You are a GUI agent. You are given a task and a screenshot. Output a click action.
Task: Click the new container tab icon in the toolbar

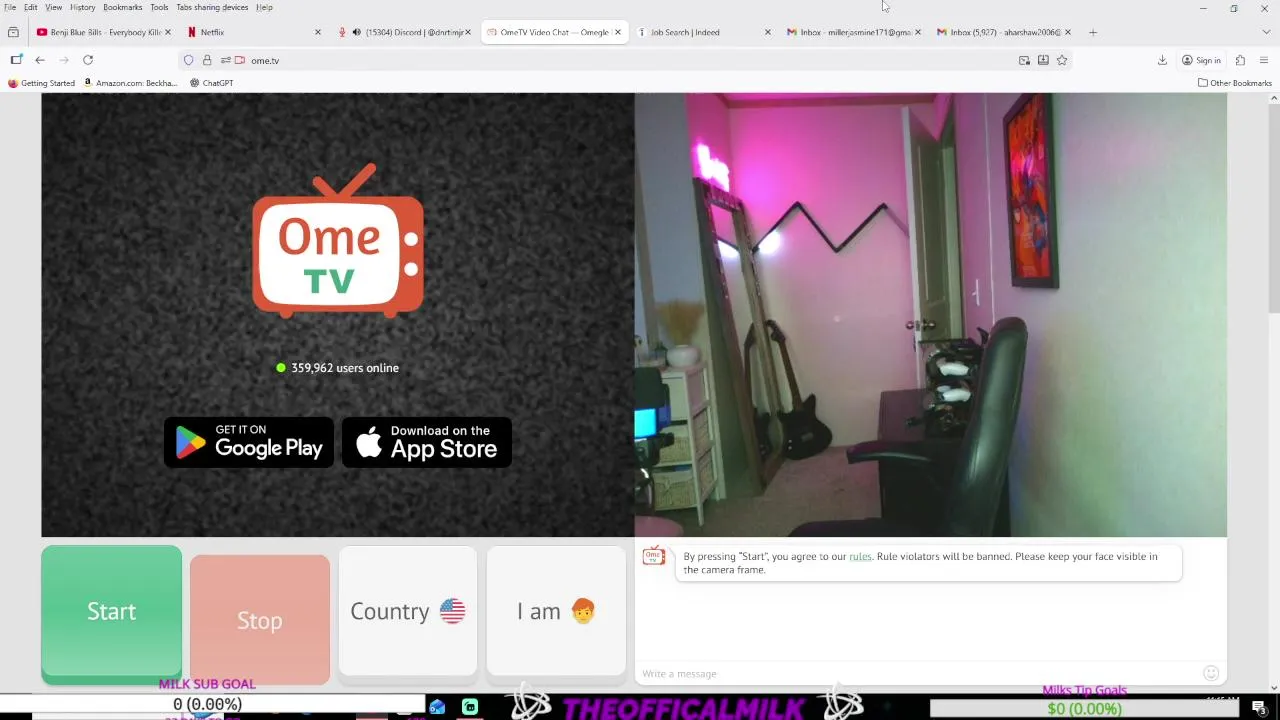pos(16,60)
